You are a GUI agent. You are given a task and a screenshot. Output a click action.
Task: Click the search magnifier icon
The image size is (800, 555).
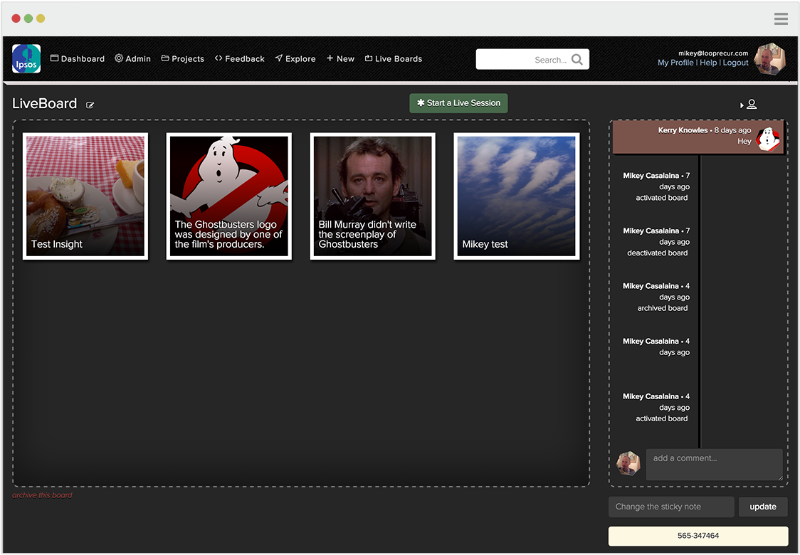click(577, 60)
